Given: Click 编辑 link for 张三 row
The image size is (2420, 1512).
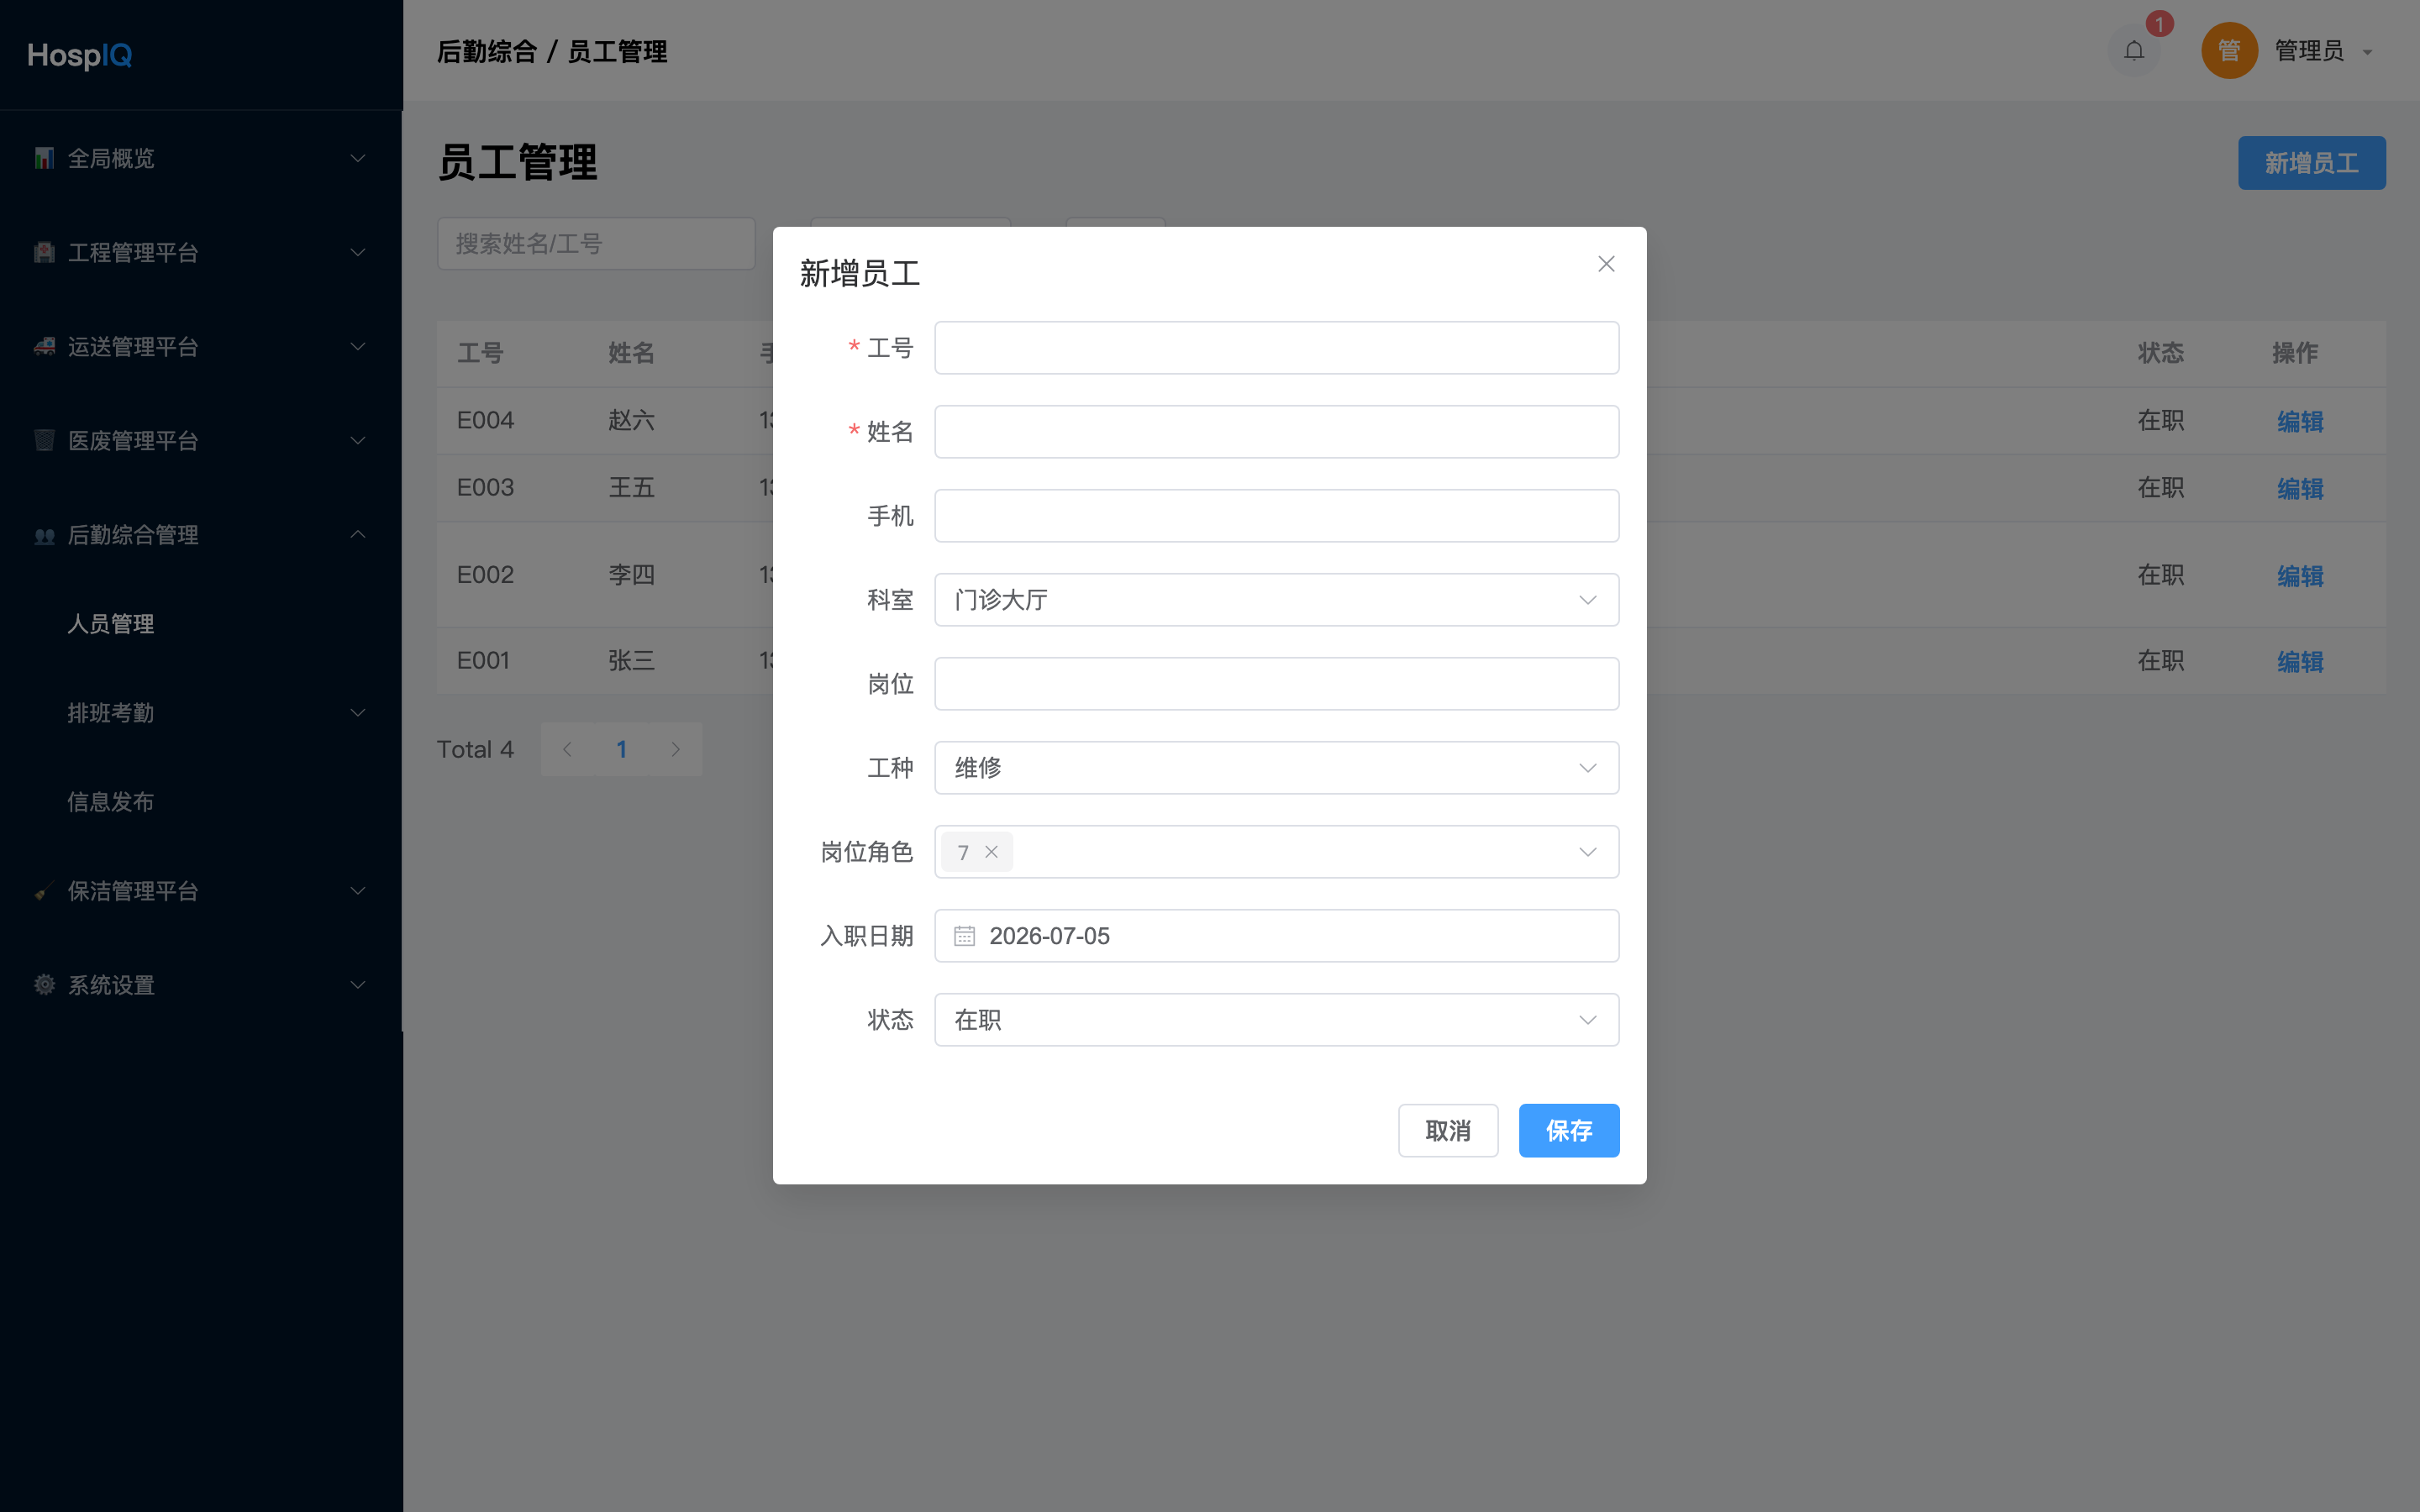Looking at the screenshot, I should [x=2300, y=661].
